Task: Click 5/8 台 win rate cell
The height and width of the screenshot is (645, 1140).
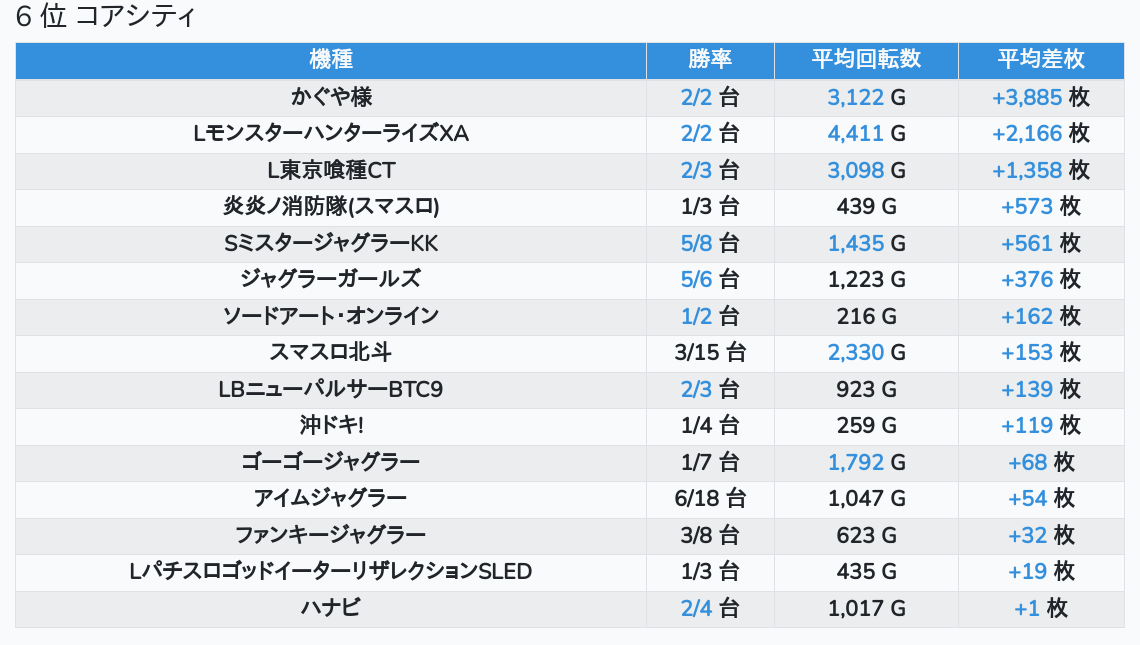Action: (710, 243)
